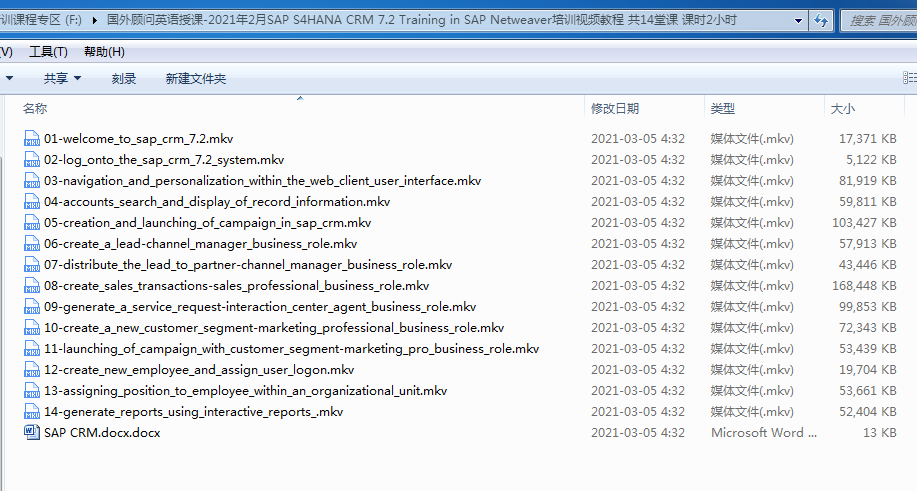The image size is (917, 491).
Task: Click the 刻录 (Burn) button
Action: point(123,78)
